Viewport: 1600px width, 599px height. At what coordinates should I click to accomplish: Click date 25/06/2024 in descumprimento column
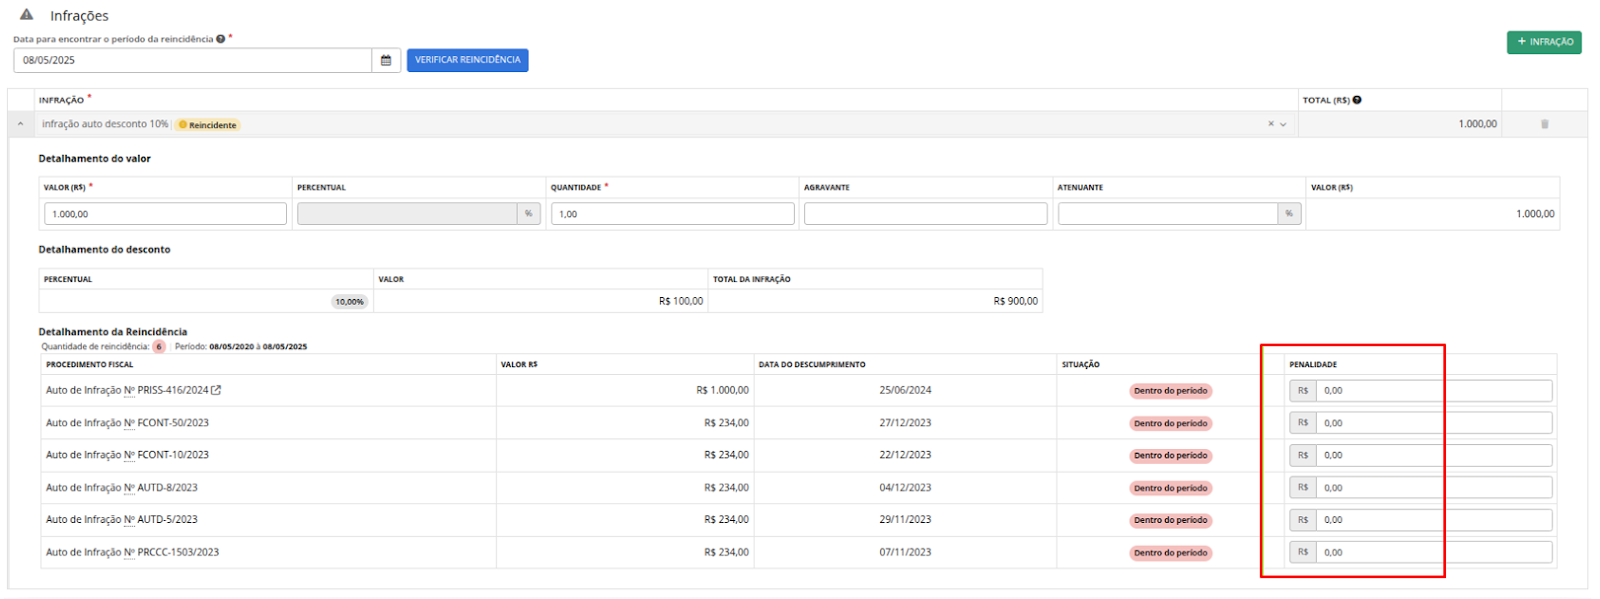pyautogui.click(x=905, y=391)
